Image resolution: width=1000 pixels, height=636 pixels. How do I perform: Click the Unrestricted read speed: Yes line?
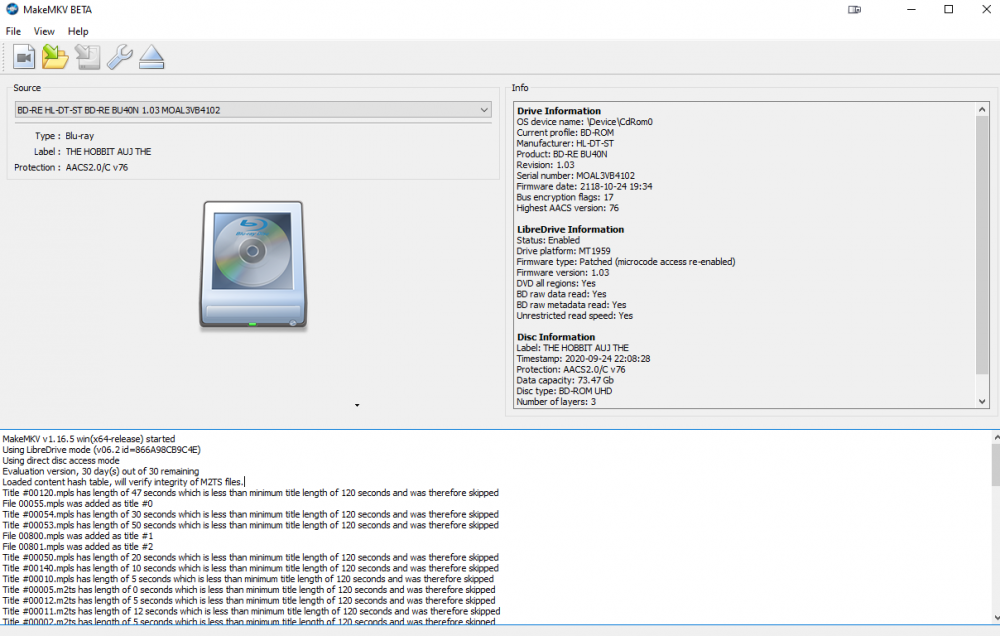[x=575, y=316]
